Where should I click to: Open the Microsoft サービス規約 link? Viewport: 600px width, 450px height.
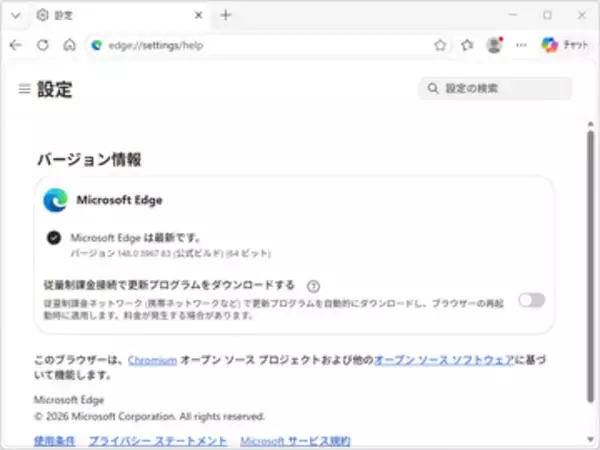pos(295,441)
